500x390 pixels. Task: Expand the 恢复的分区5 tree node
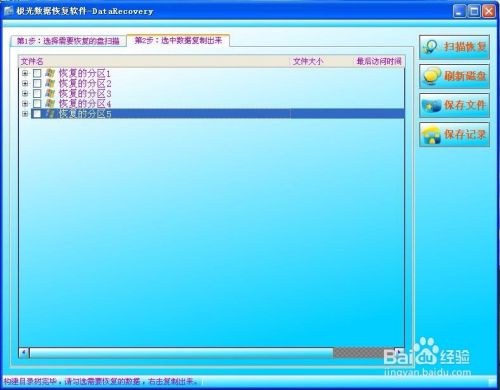coord(25,114)
